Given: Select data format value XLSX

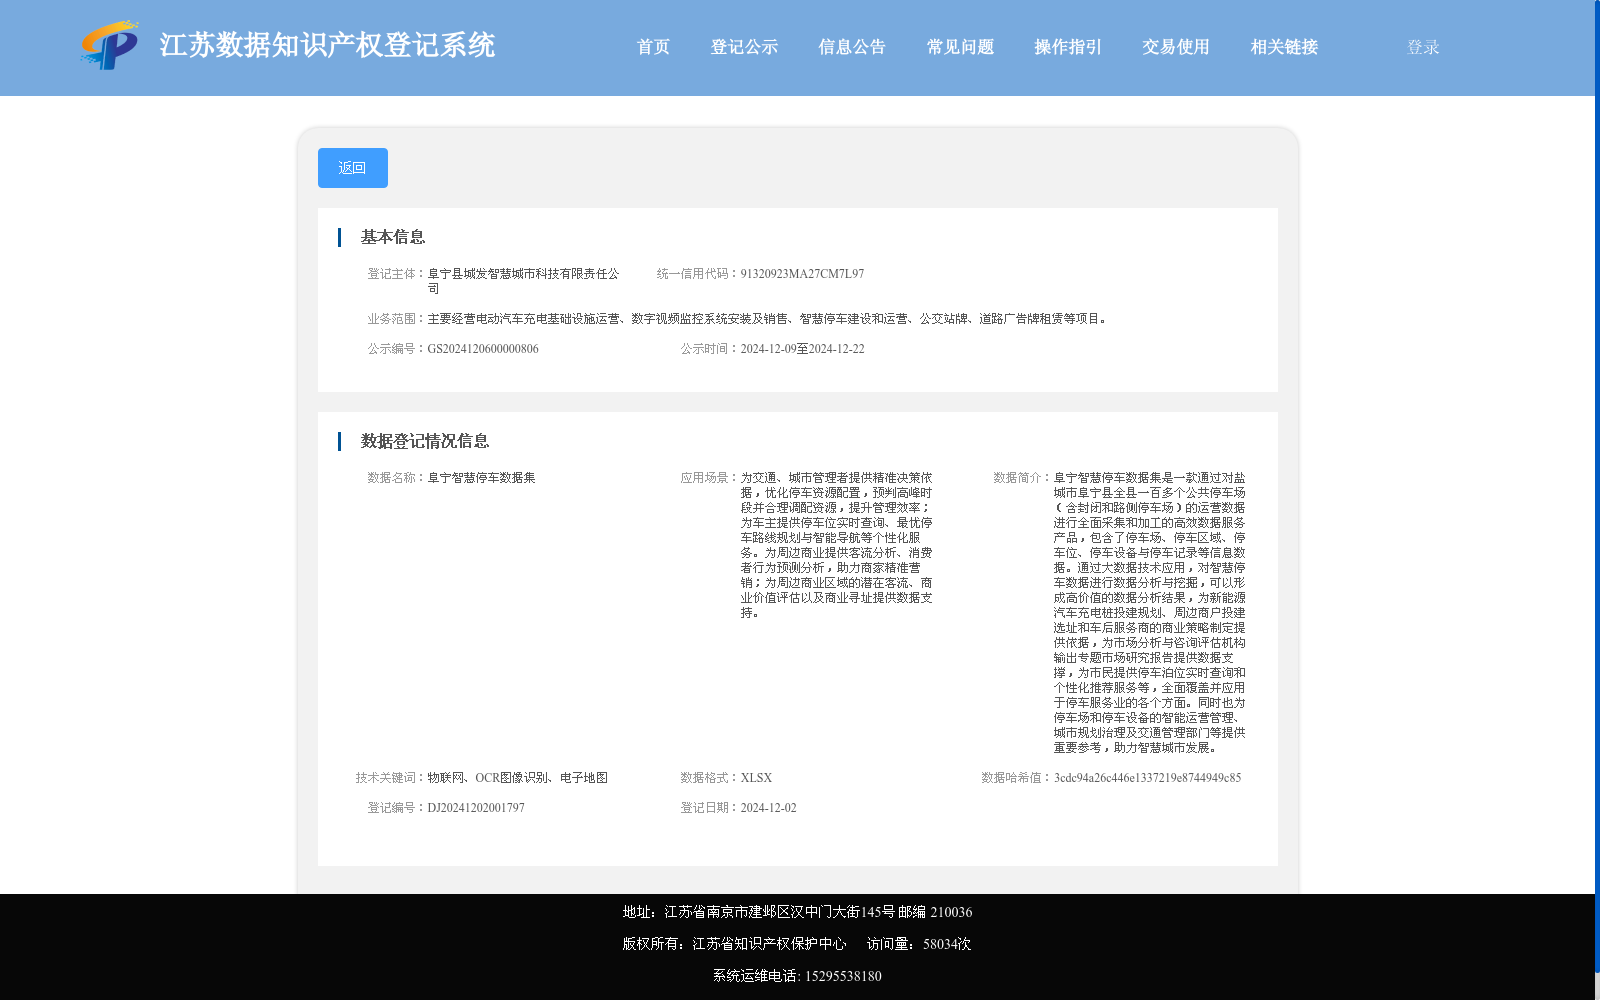Looking at the screenshot, I should click(x=756, y=778).
